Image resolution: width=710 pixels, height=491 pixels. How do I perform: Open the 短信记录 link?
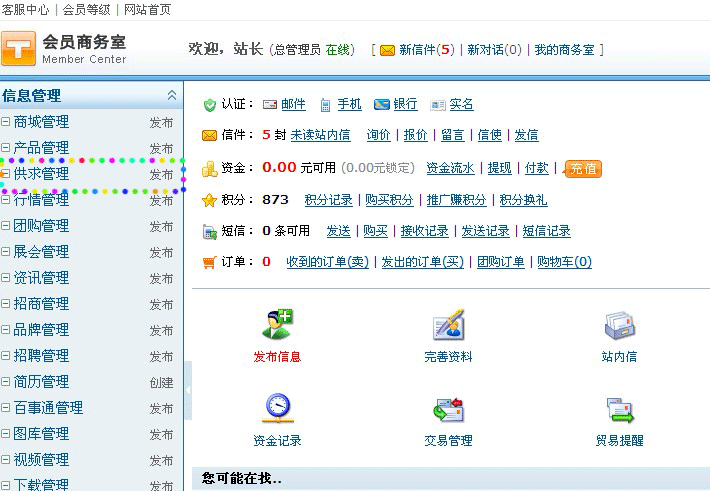(x=547, y=231)
